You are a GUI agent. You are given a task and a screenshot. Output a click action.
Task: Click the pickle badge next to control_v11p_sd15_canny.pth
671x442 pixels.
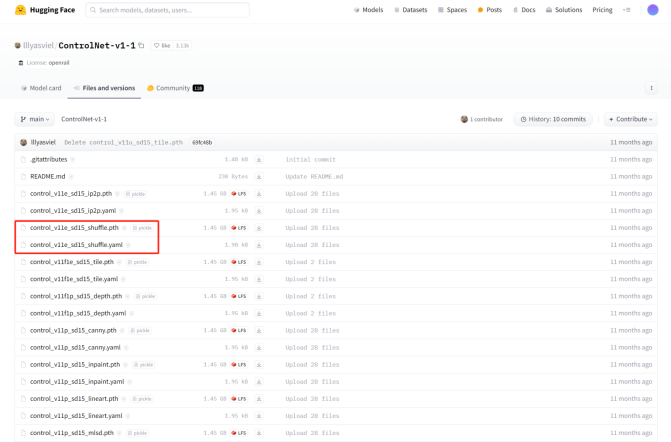pos(140,330)
